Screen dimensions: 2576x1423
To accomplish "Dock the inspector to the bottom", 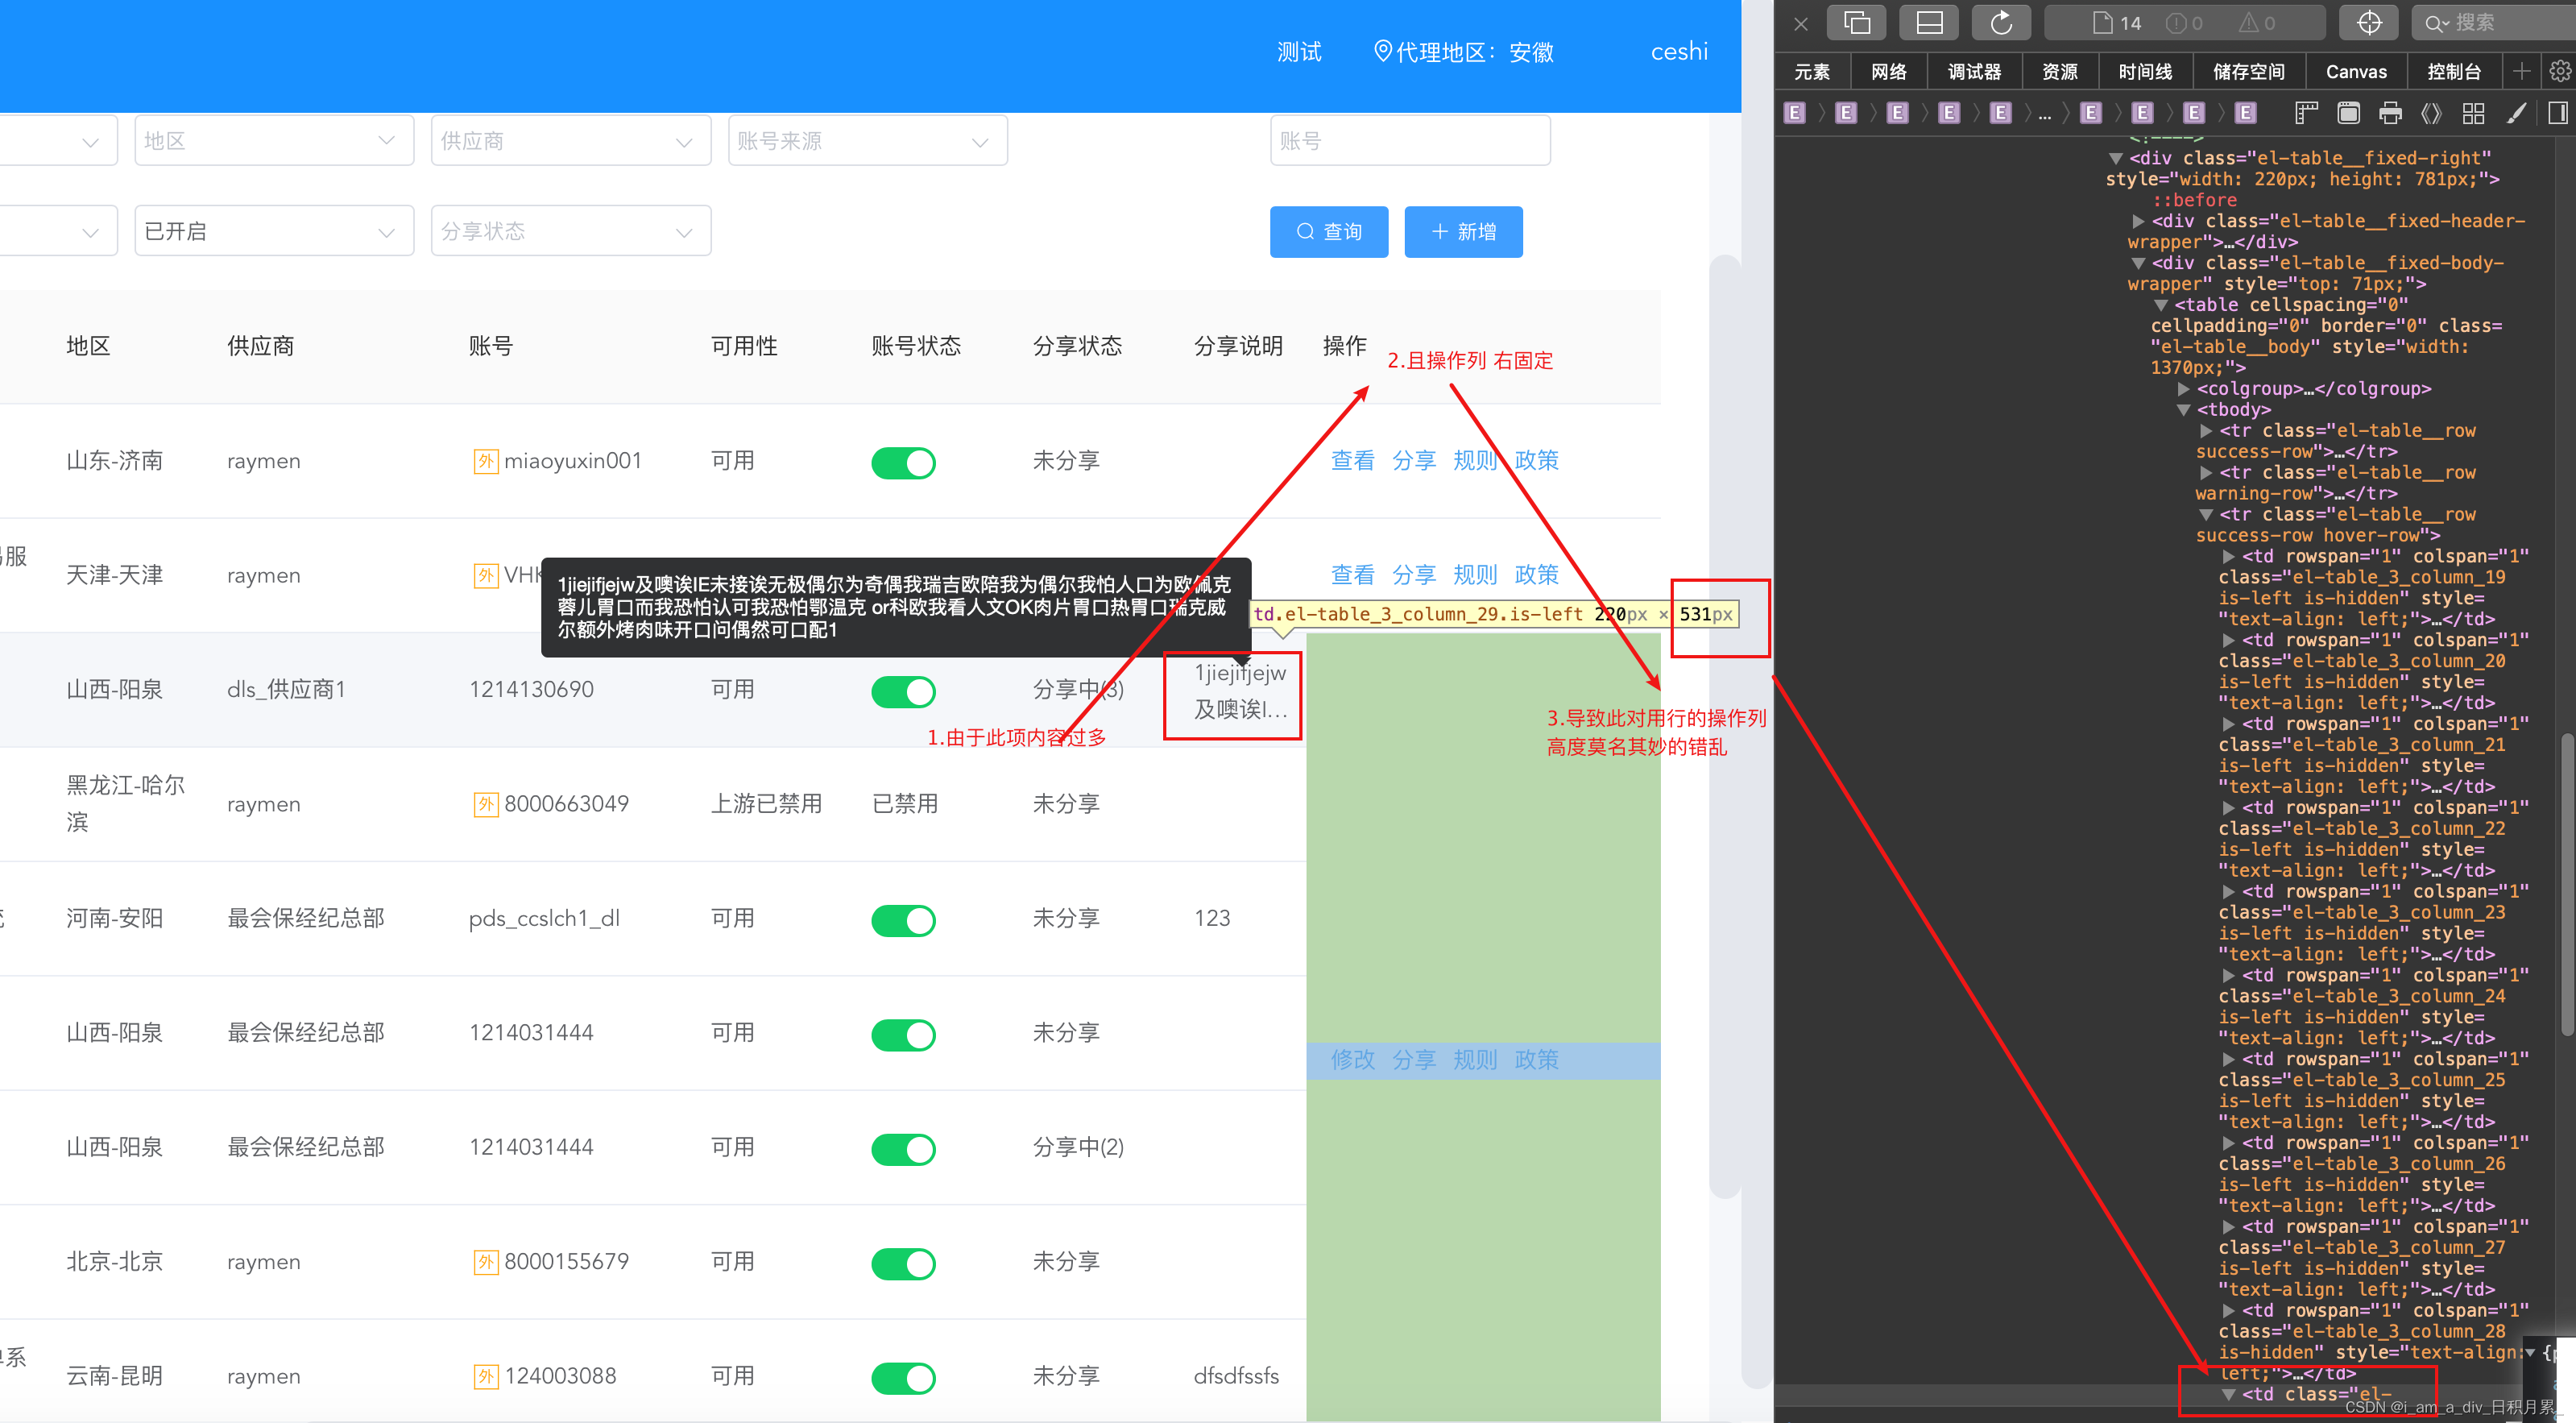I will [x=1929, y=22].
